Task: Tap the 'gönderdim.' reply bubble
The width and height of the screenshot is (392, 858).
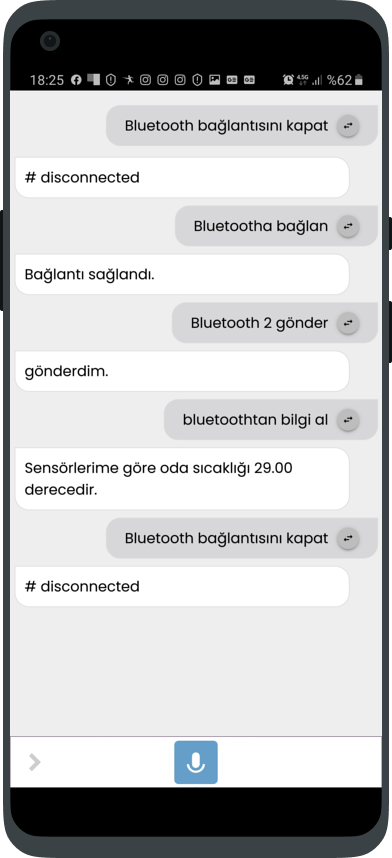Action: click(x=182, y=371)
